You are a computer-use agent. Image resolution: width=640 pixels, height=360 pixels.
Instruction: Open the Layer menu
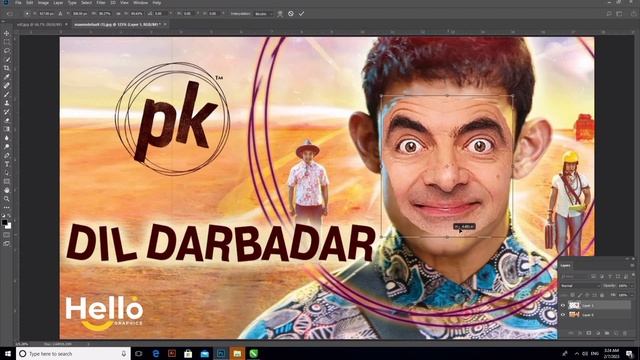pyautogui.click(x=58, y=2)
